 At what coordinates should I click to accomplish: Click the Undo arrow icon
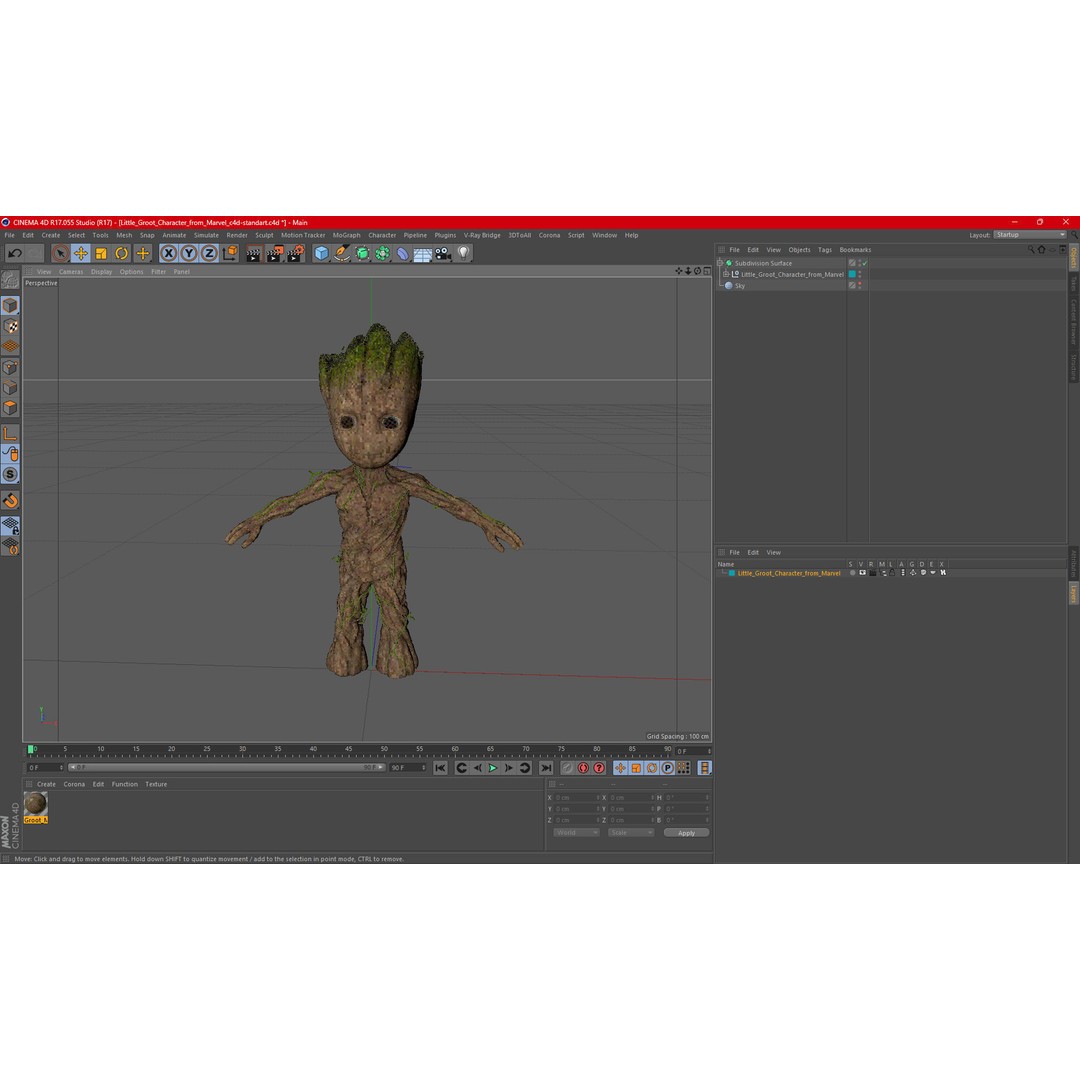[x=14, y=253]
